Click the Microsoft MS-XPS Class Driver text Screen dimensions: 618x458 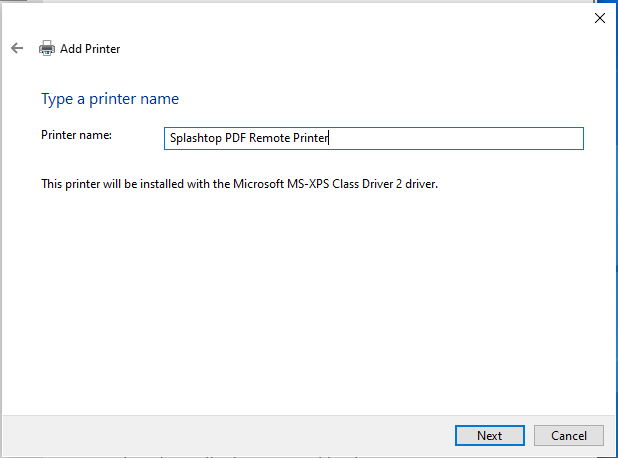coord(240,184)
